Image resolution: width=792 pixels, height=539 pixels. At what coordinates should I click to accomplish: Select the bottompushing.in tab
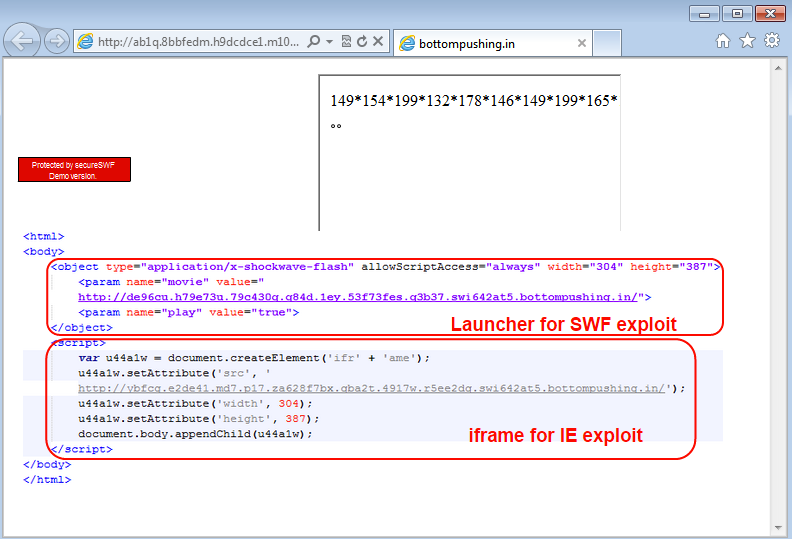click(492, 43)
